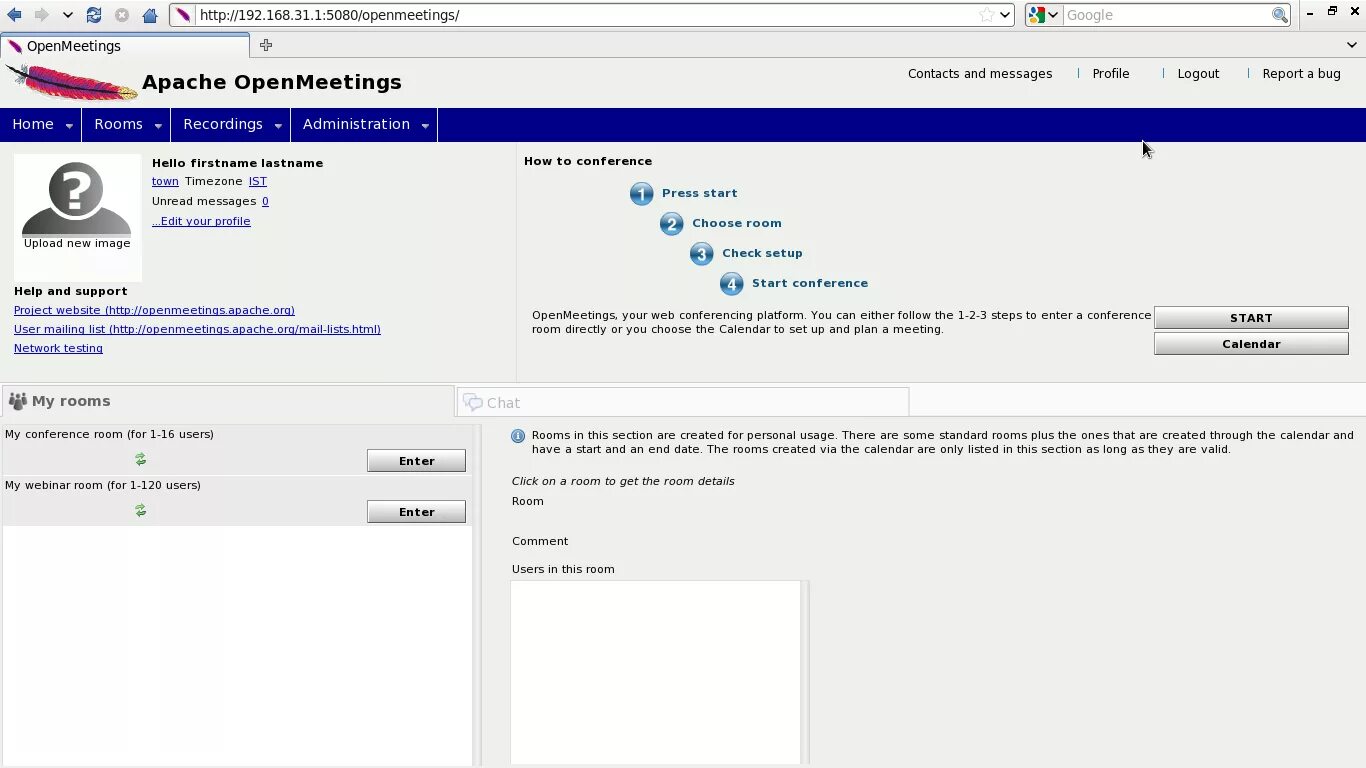Open a new tab with the plus icon
The height and width of the screenshot is (768, 1366).
click(x=266, y=45)
